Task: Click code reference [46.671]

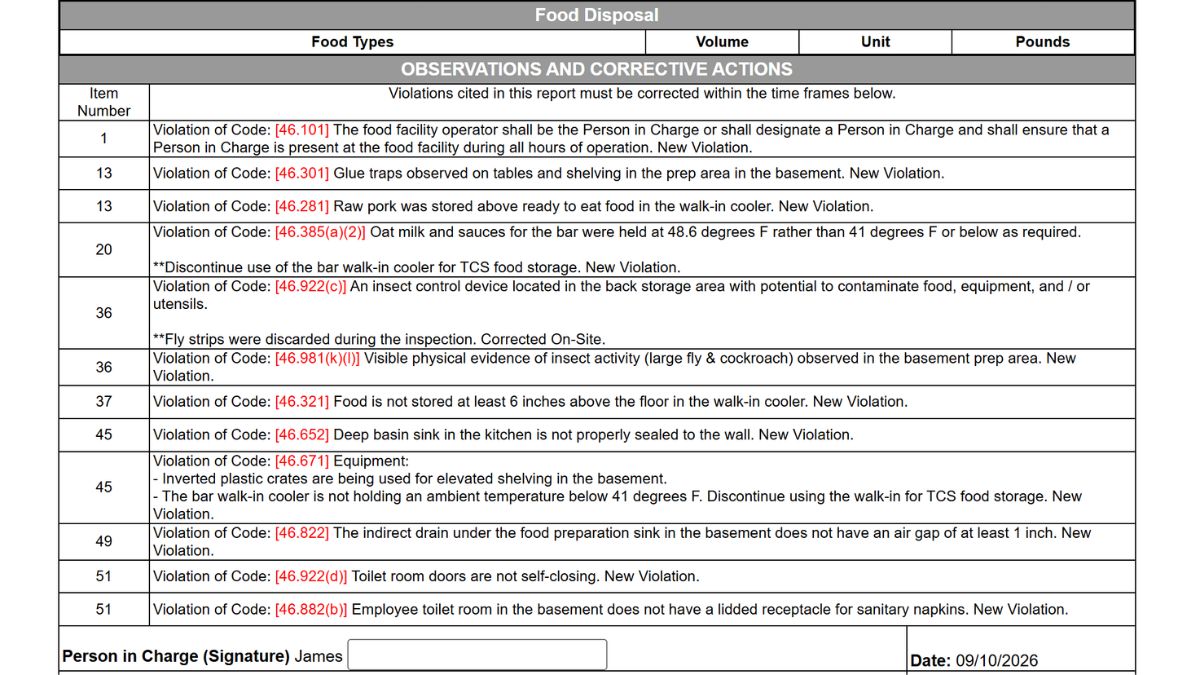Action: tap(302, 461)
